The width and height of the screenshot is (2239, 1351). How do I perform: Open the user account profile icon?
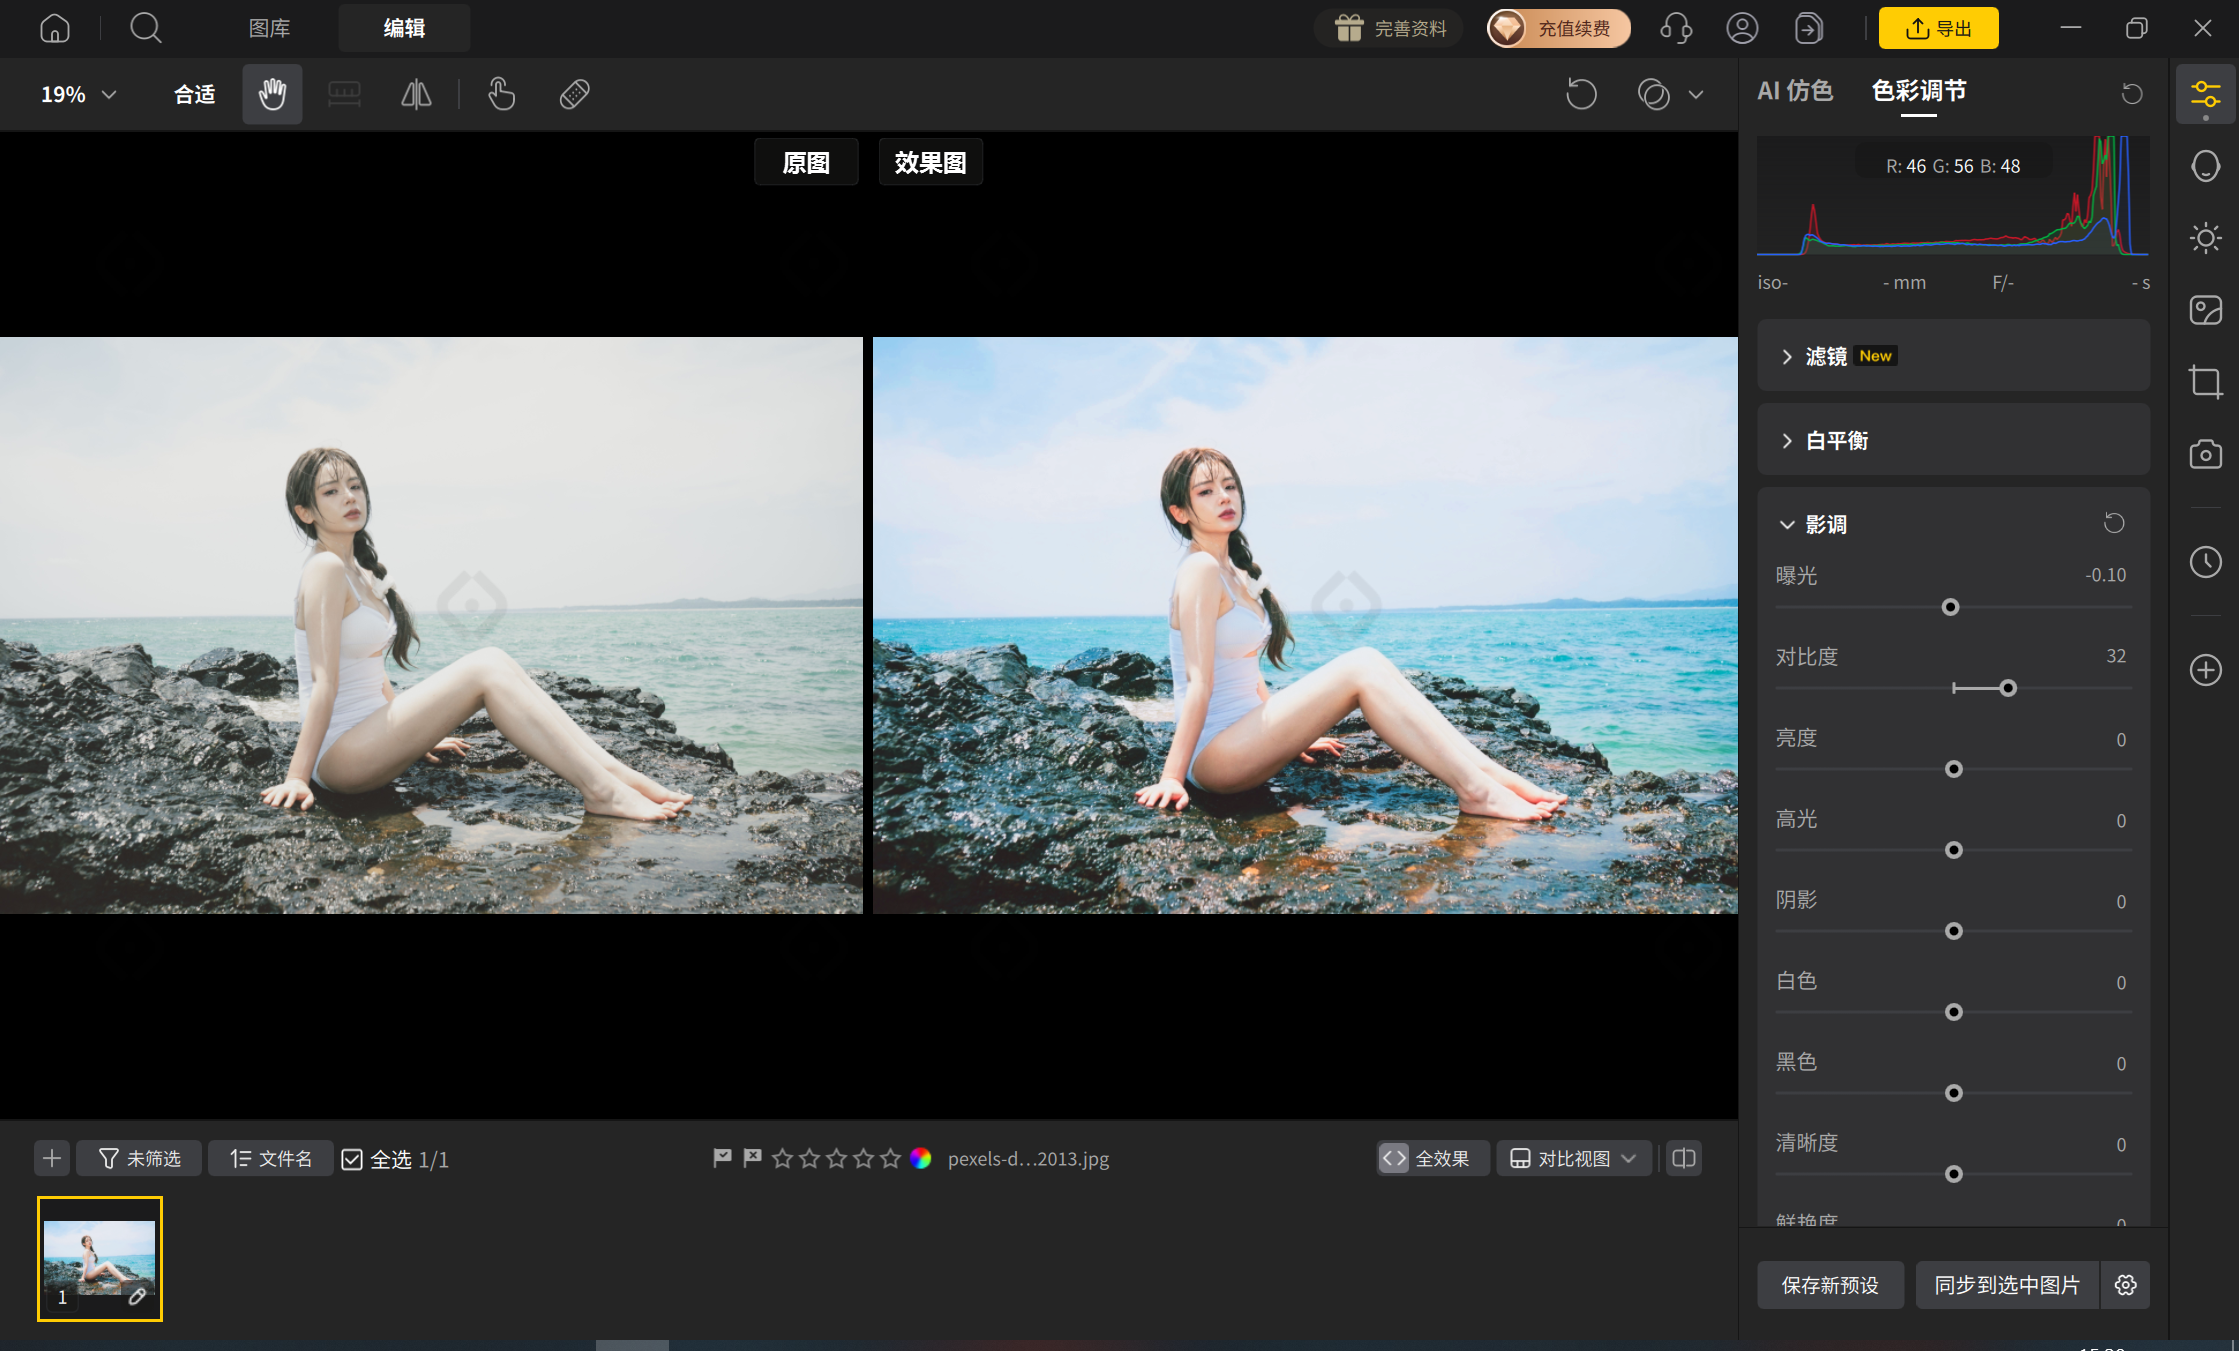(x=1742, y=28)
